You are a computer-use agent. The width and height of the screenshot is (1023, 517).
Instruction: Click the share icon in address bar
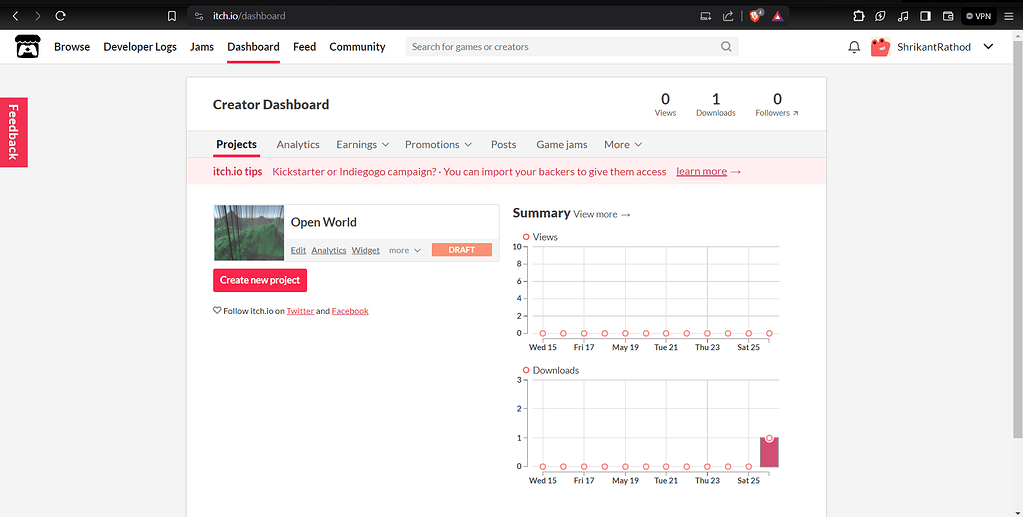728,16
